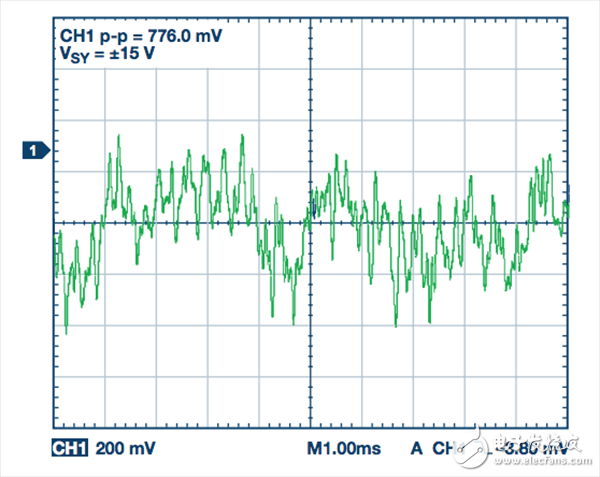Click the left end of center horizontal axis
Screen dimensions: 600x477
(x=53, y=223)
